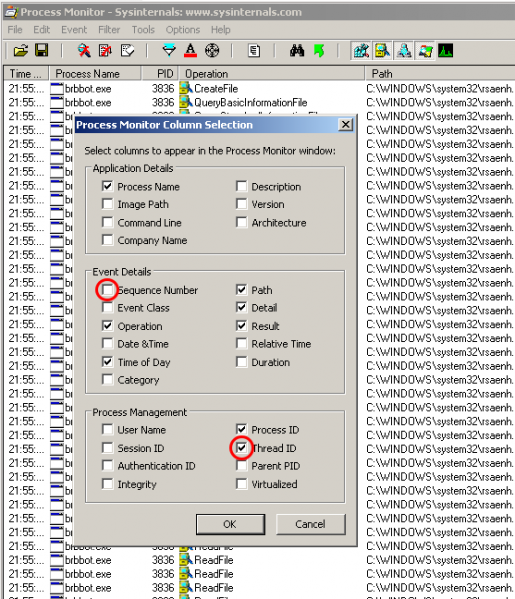515x599 pixels.
Task: Uncheck the Process ID checkbox
Action: pyautogui.click(x=241, y=429)
